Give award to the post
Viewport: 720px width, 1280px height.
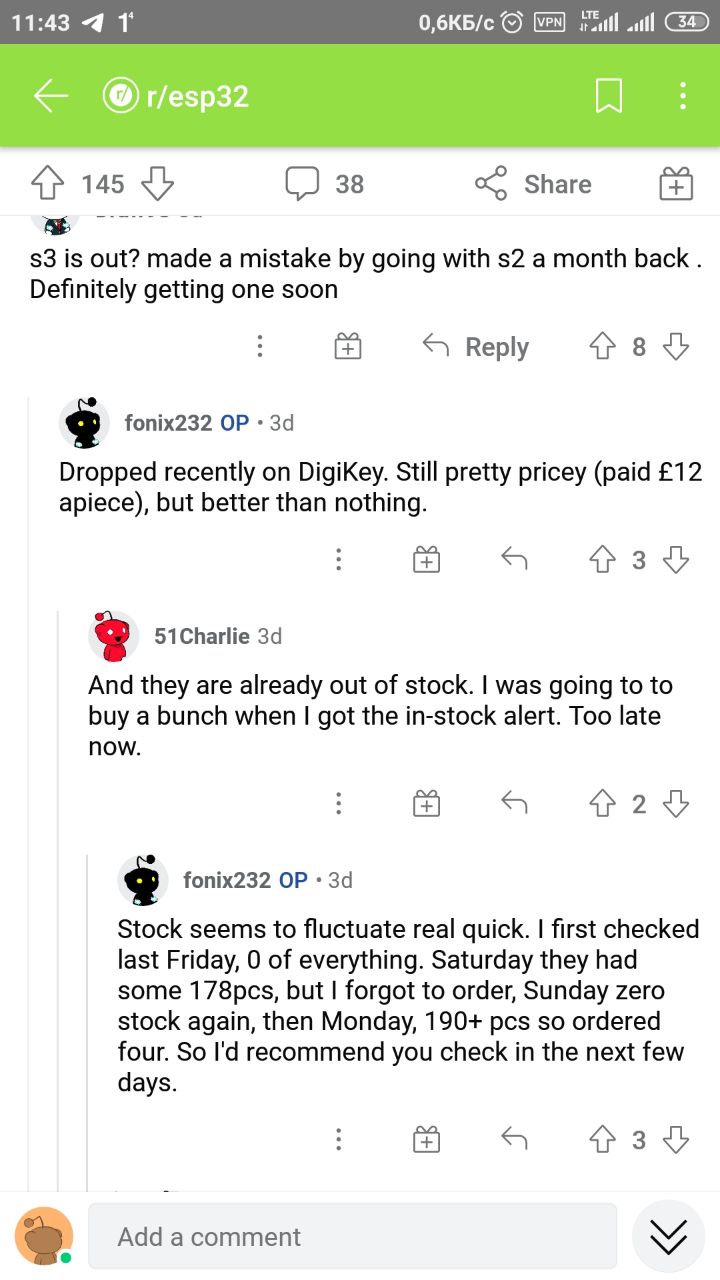(x=676, y=184)
